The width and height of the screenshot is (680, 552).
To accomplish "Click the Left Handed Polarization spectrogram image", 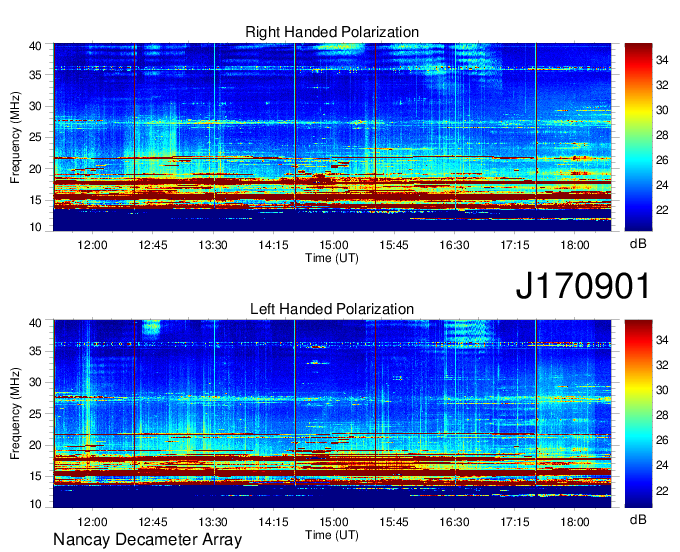I will (x=332, y=414).
